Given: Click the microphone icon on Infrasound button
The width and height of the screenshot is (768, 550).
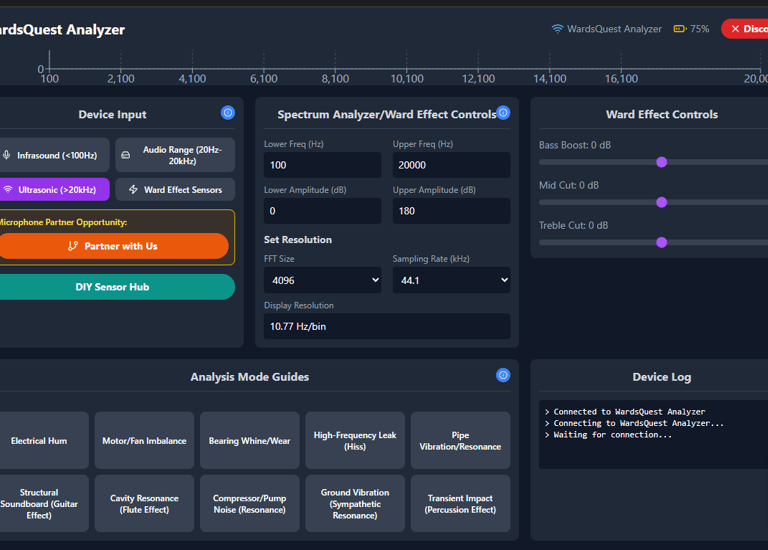Looking at the screenshot, I should click(6, 155).
